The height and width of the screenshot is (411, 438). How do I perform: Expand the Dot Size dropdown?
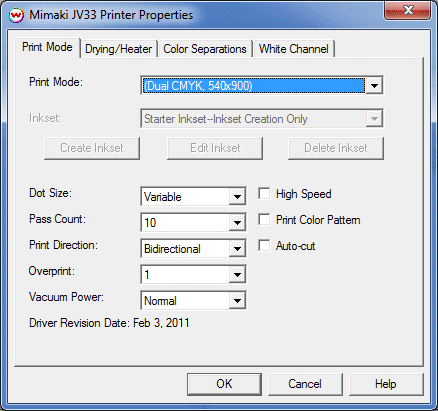pos(237,196)
